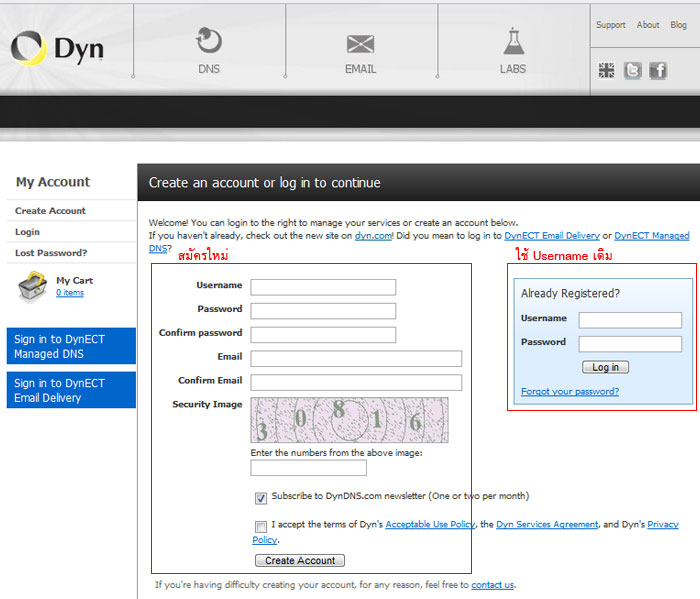
Task: Click the Log in button
Action: point(605,367)
